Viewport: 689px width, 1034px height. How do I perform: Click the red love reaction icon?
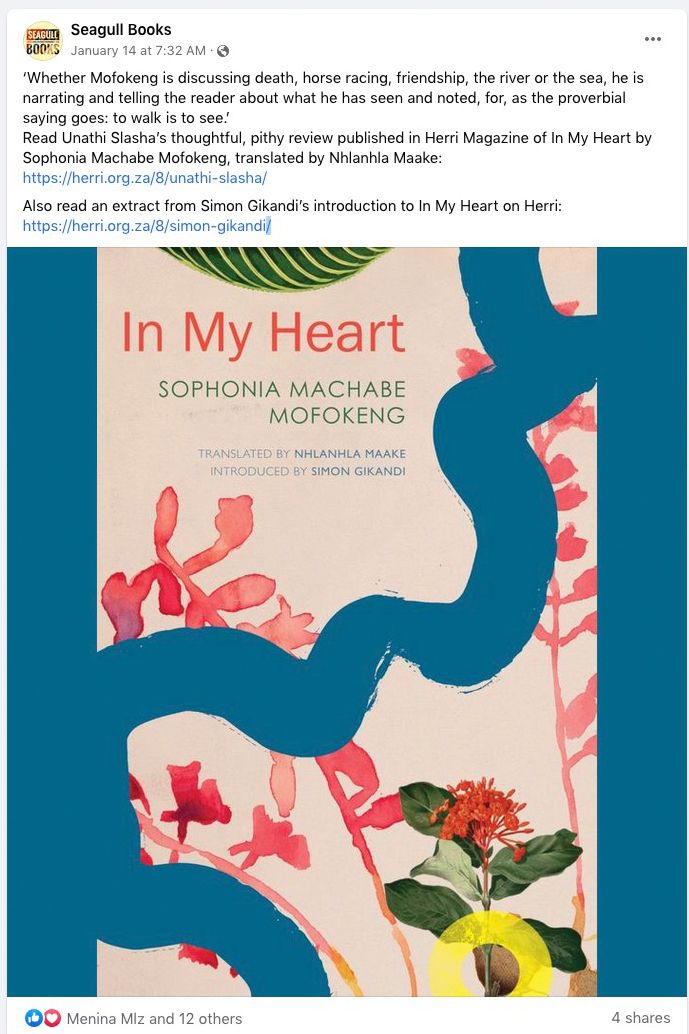[x=52, y=1018]
